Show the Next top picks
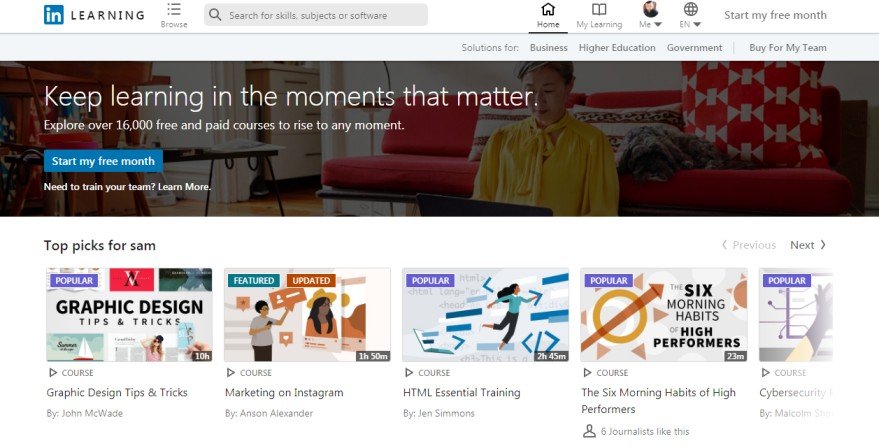879x448 pixels. pyautogui.click(x=808, y=245)
